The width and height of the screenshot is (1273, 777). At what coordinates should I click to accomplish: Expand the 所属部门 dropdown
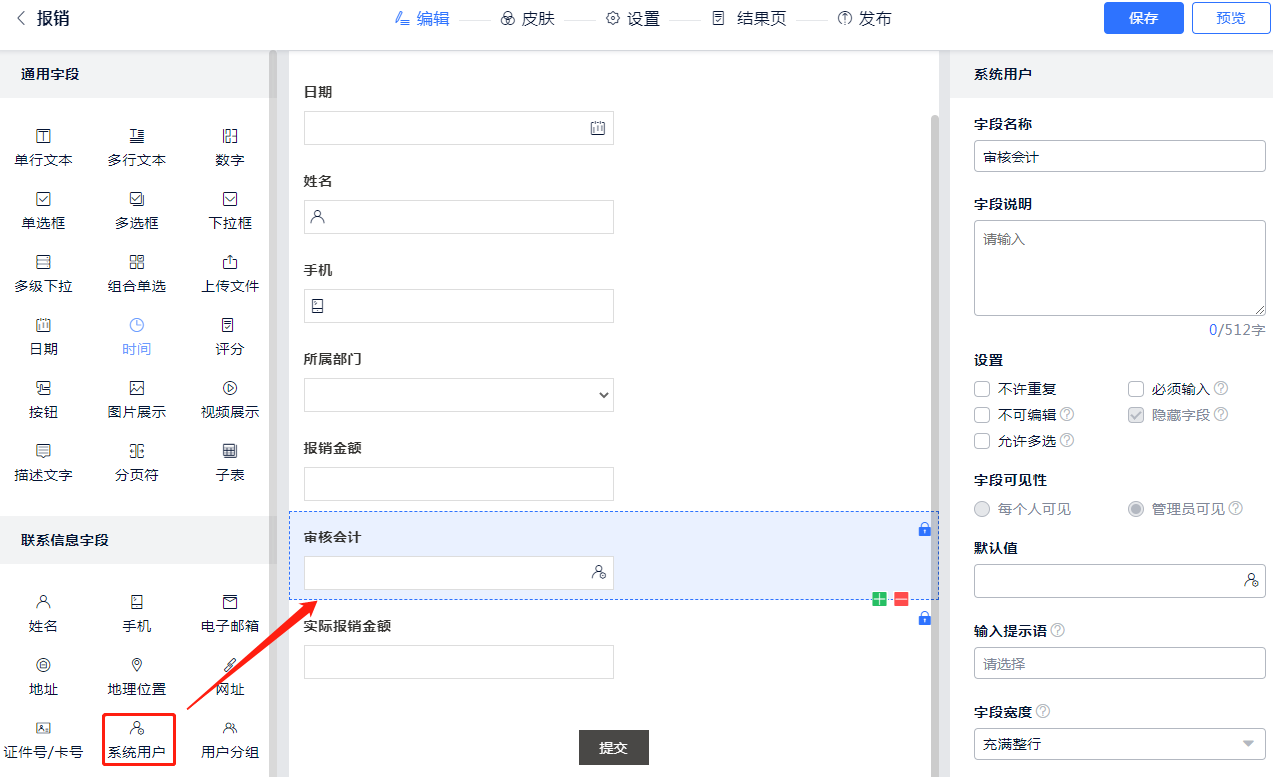[459, 395]
